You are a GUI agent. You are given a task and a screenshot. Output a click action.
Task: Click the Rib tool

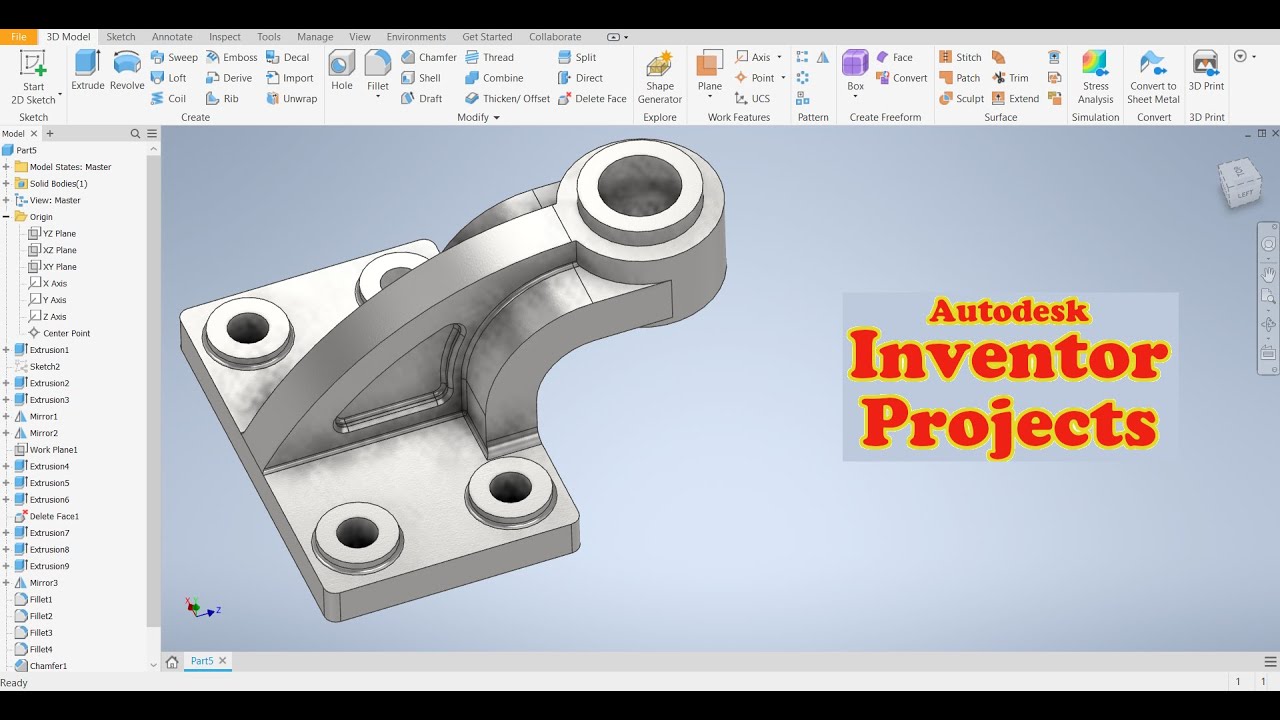[x=222, y=99]
